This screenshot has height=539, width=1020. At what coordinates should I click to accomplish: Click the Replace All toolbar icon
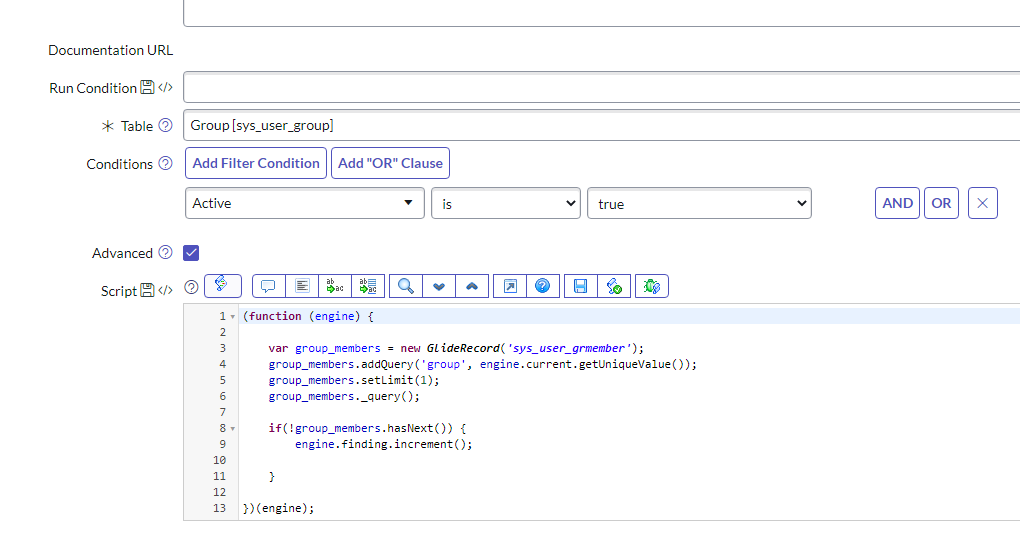(x=368, y=286)
